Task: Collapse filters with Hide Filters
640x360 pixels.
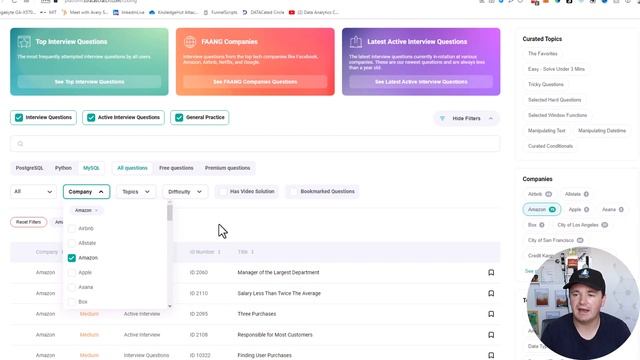Action: (x=466, y=118)
